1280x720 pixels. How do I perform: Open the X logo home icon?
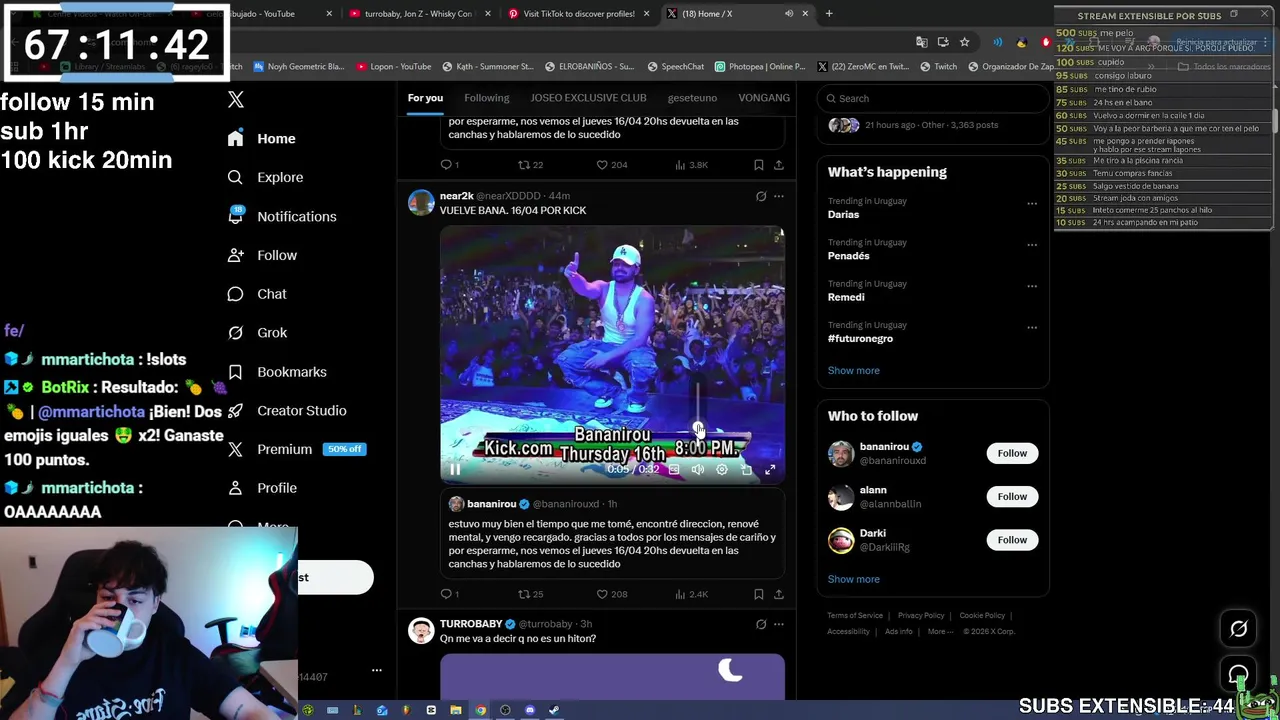coord(236,100)
